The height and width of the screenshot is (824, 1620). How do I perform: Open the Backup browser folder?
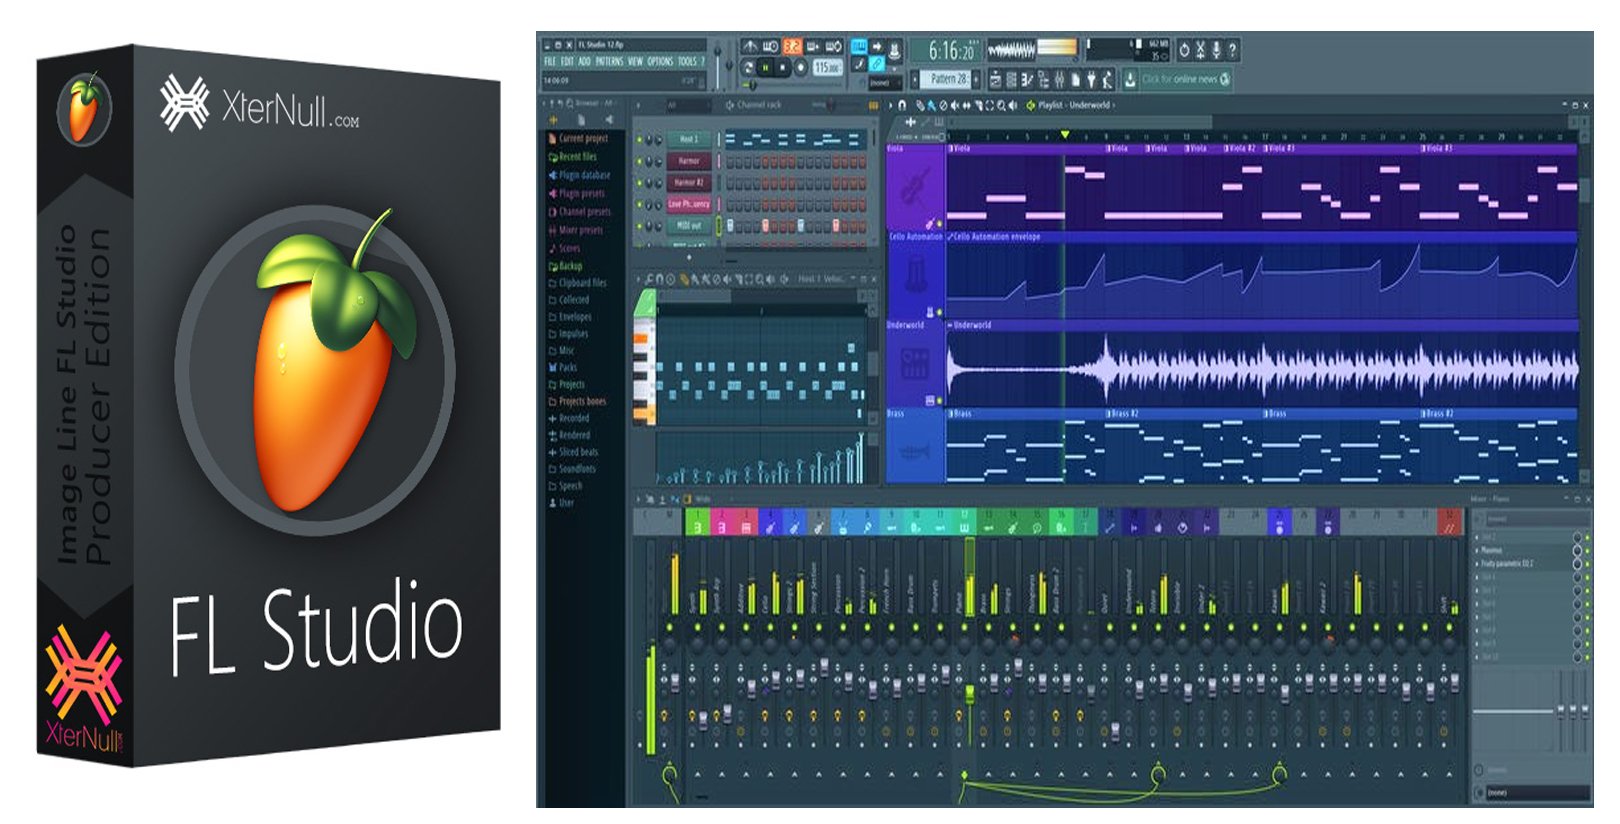pyautogui.click(x=566, y=266)
